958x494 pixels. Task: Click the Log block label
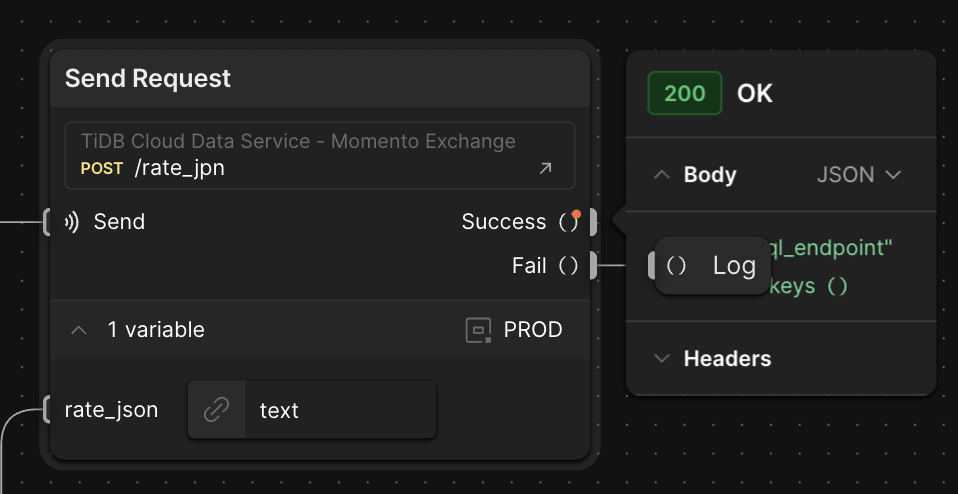(734, 266)
